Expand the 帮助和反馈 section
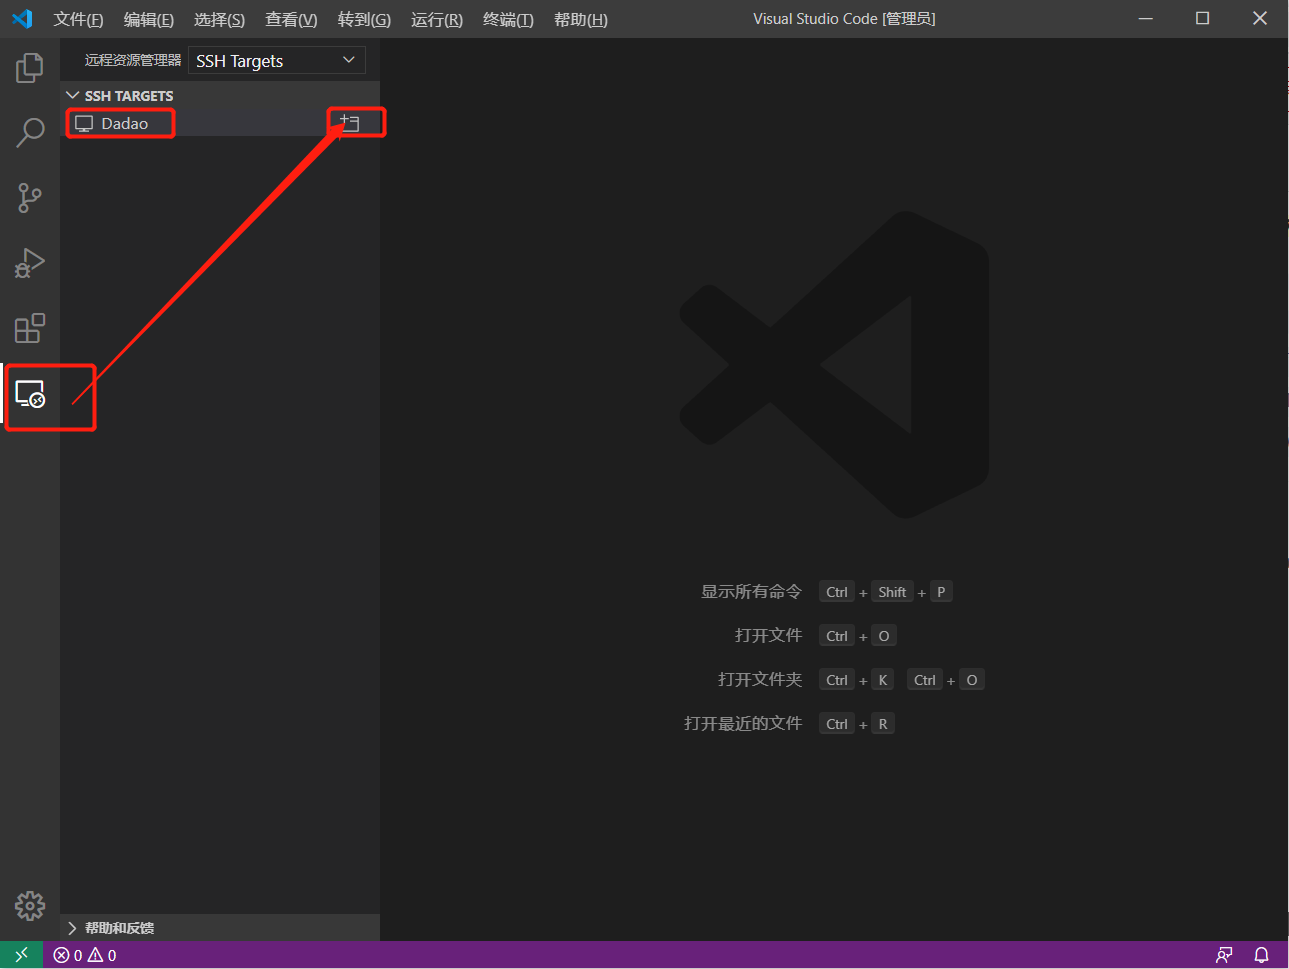1289x969 pixels. click(x=220, y=928)
